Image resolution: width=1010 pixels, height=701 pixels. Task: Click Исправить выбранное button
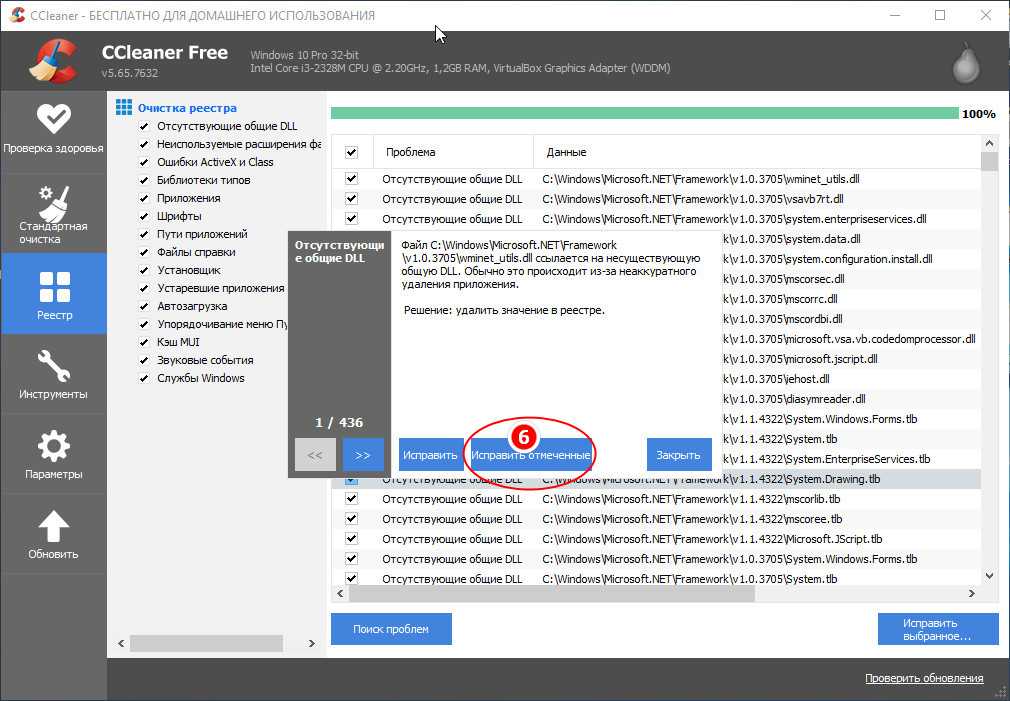point(938,629)
